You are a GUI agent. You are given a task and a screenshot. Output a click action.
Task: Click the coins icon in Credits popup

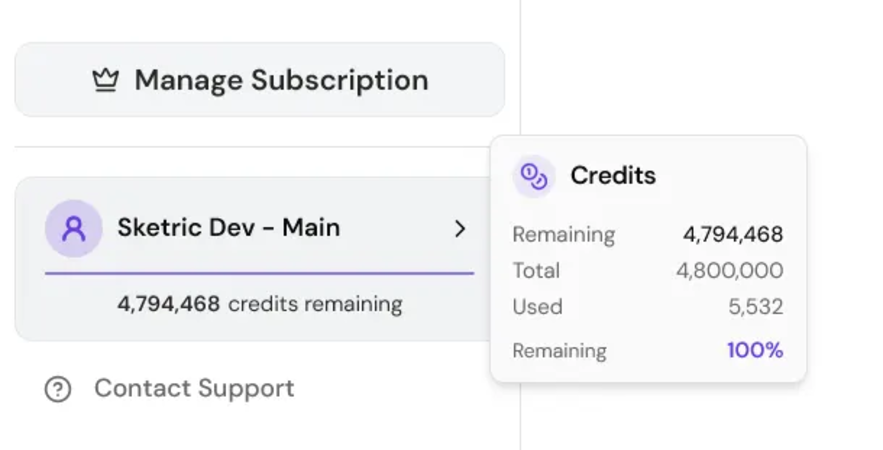pyautogui.click(x=534, y=176)
